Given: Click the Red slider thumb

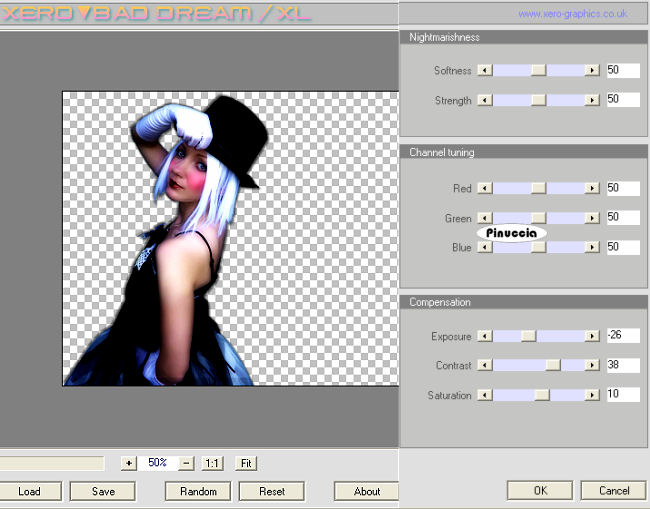Looking at the screenshot, I should (538, 188).
